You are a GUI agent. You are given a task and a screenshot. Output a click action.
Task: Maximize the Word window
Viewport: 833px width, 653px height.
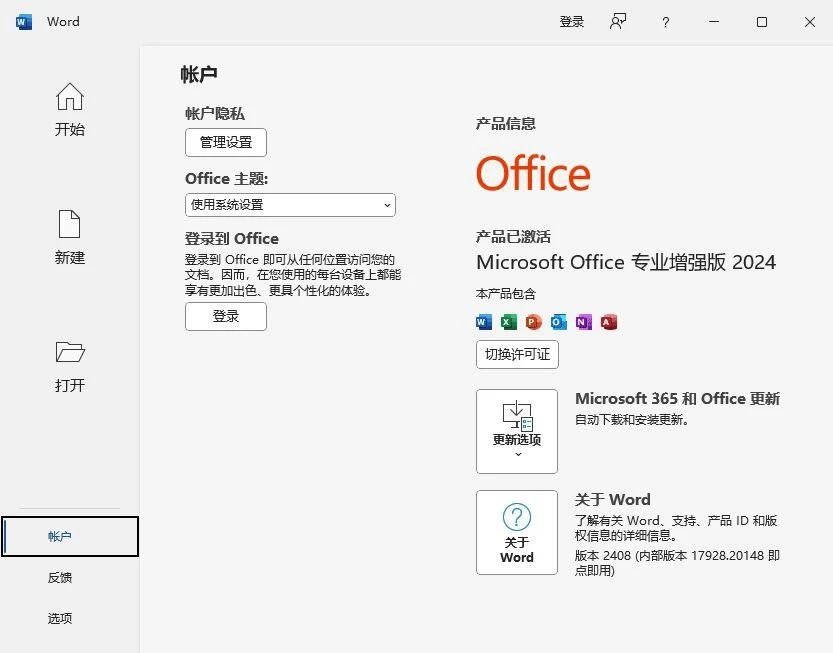coord(762,22)
